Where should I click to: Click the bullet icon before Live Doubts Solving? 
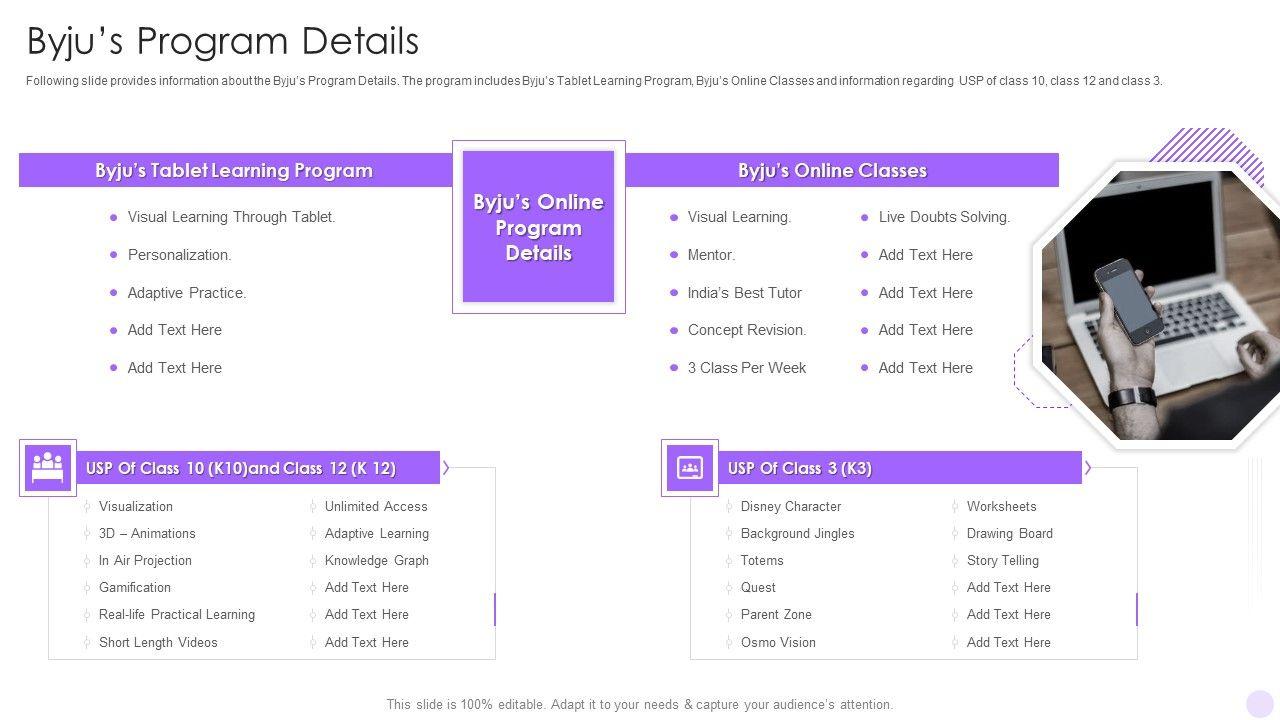[863, 217]
